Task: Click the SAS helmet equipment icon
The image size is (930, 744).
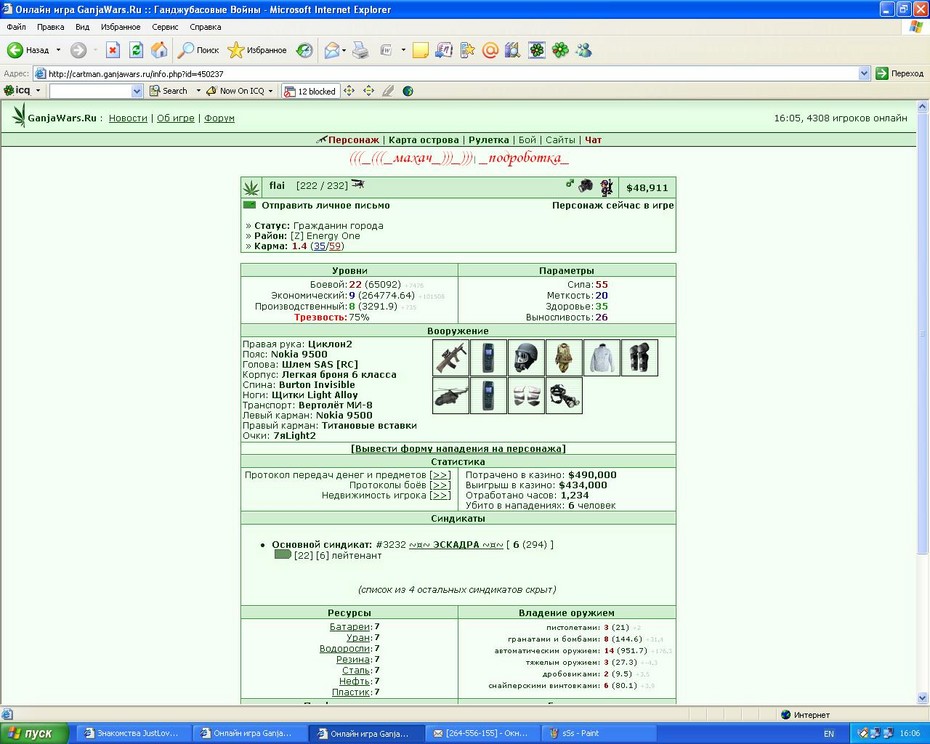Action: tap(526, 358)
